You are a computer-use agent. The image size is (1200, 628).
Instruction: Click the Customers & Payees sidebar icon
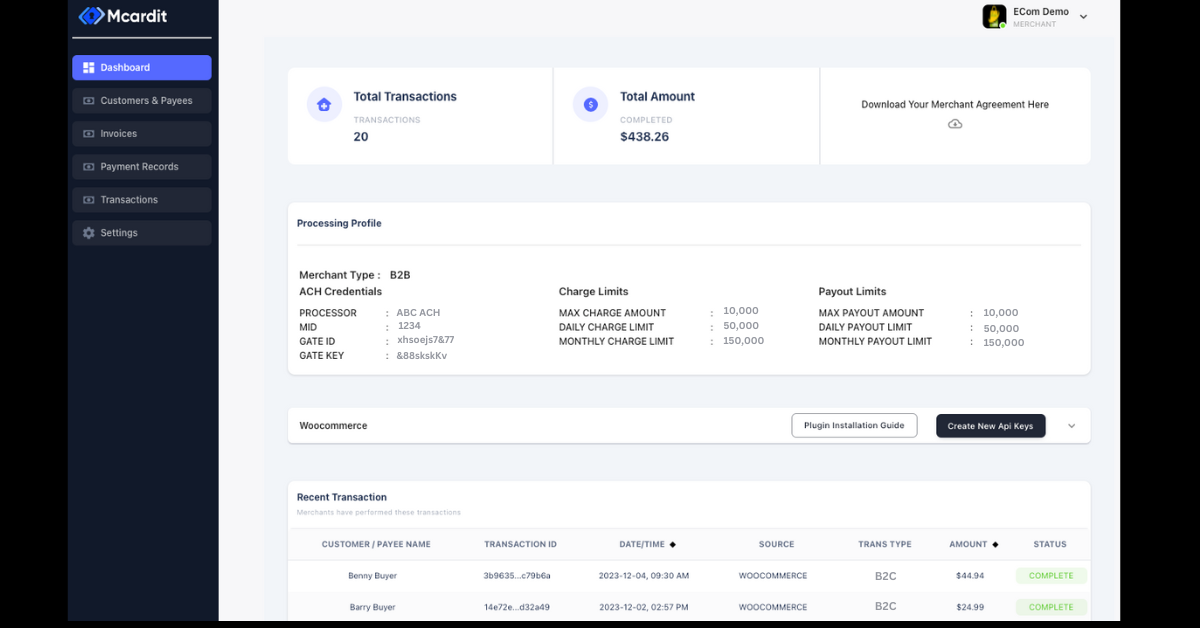(x=89, y=101)
